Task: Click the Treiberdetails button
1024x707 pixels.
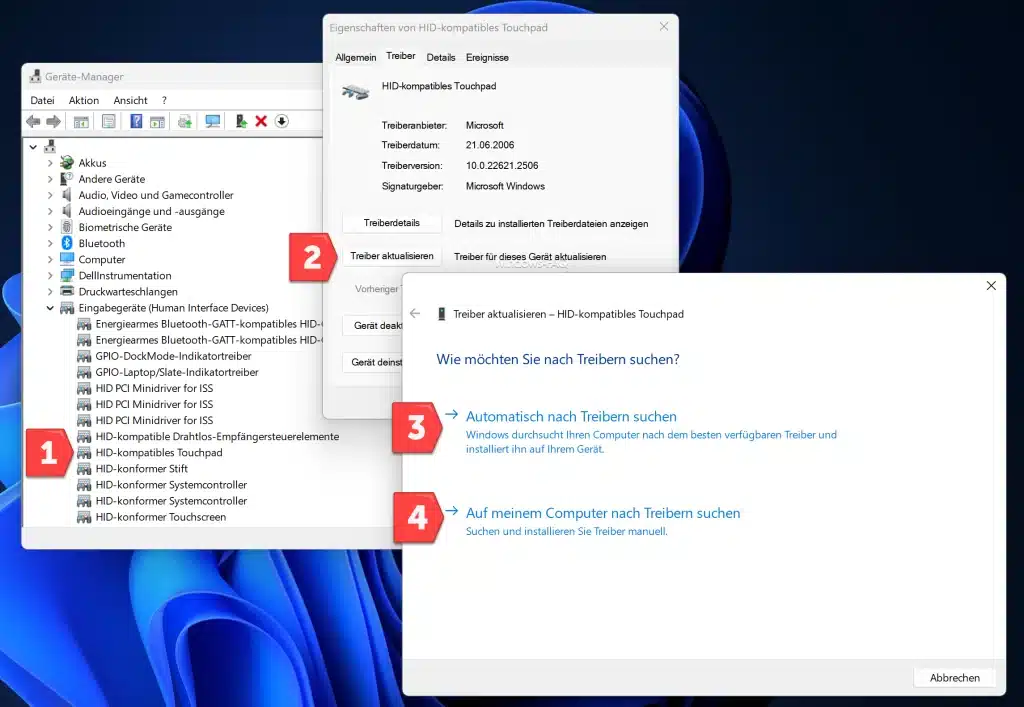Action: click(x=392, y=223)
